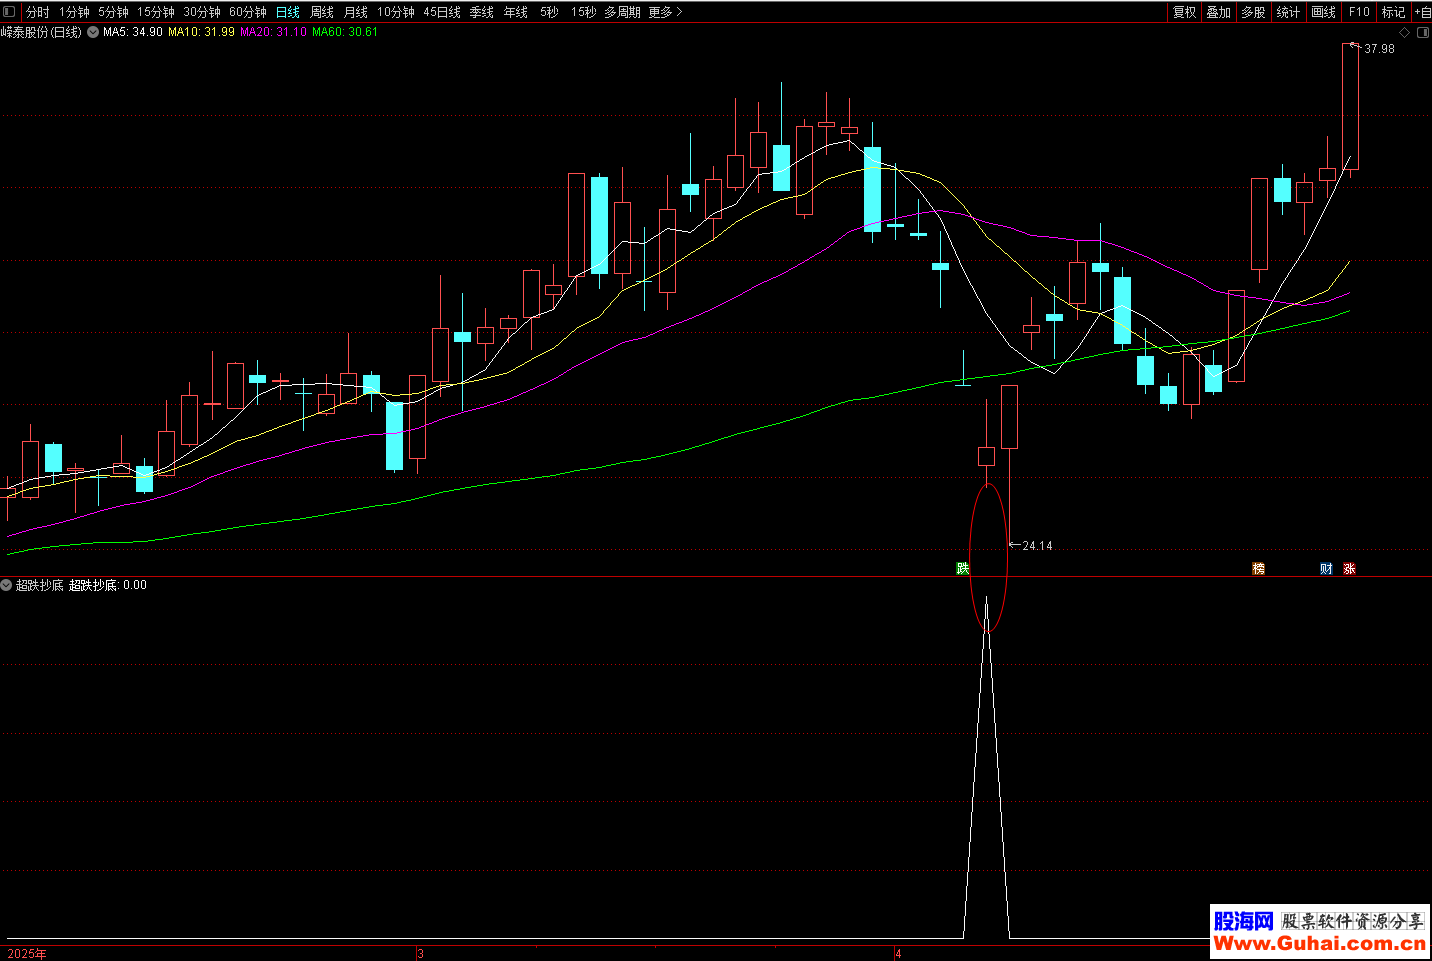
Task: Click the MA5: 34.90 label
Action: (x=132, y=32)
